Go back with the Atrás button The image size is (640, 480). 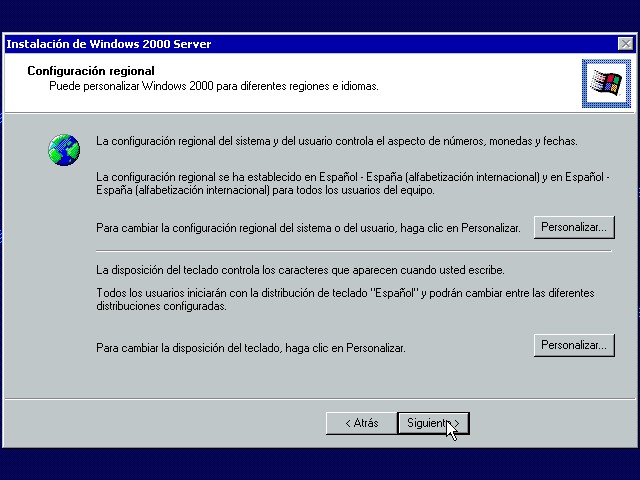(x=361, y=423)
